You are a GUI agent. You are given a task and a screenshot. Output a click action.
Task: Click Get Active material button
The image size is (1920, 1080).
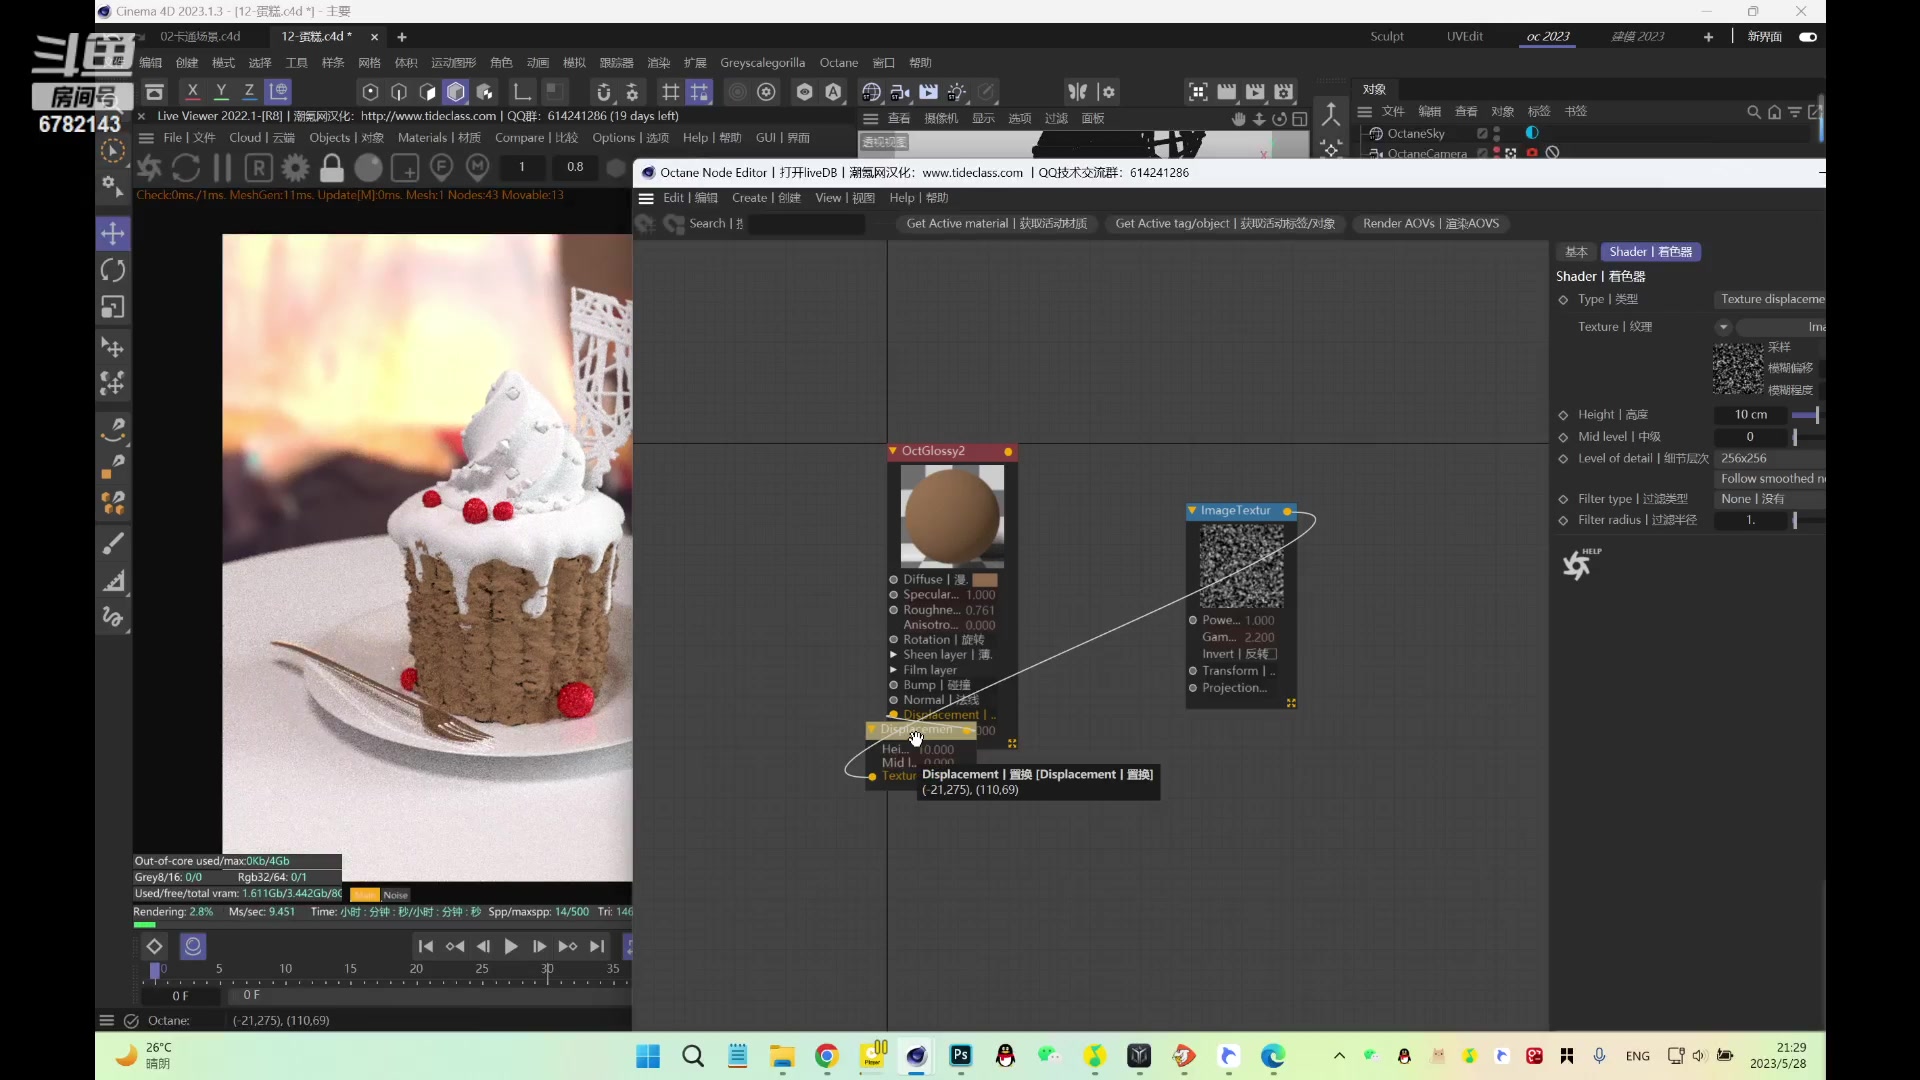point(996,224)
